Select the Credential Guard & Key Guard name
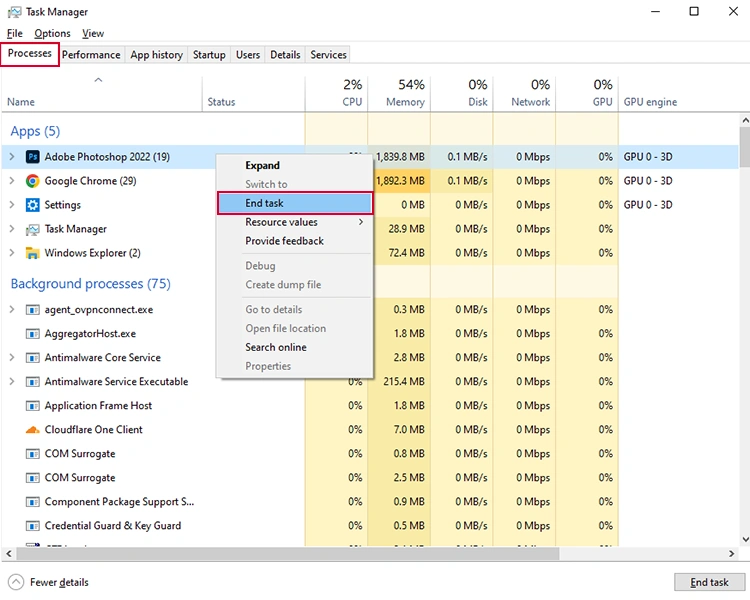The image size is (750, 600). (x=113, y=526)
